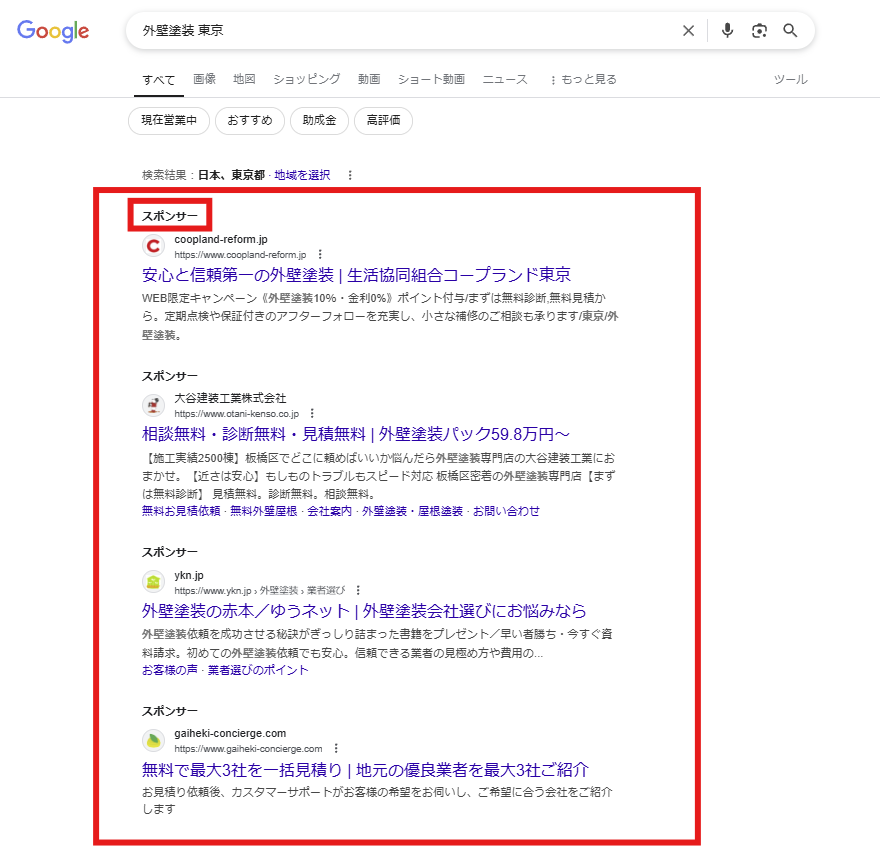The image size is (880, 846).
Task: Open the menu next to 地域を選択
Action: click(350, 174)
